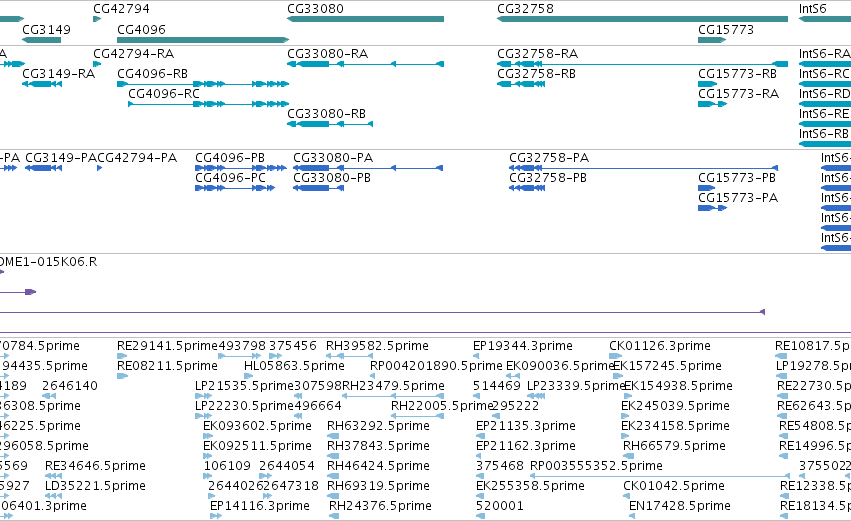Select the CG3149 gene feature bar

coord(41,40)
